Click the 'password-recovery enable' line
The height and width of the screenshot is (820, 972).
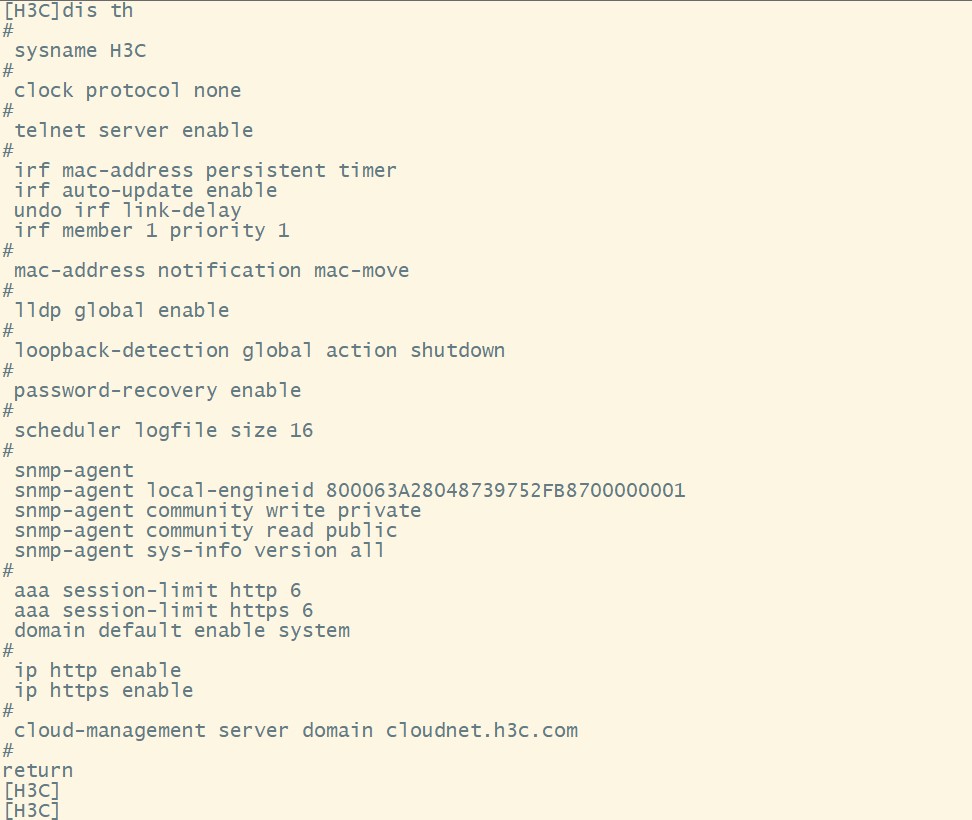click(x=157, y=390)
